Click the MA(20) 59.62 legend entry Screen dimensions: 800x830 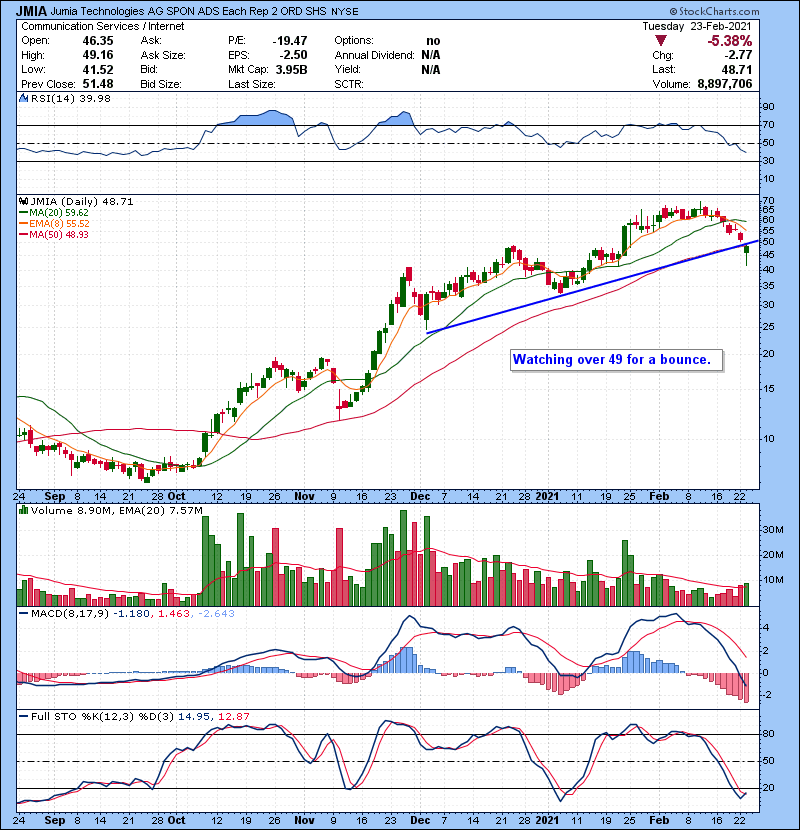point(55,212)
